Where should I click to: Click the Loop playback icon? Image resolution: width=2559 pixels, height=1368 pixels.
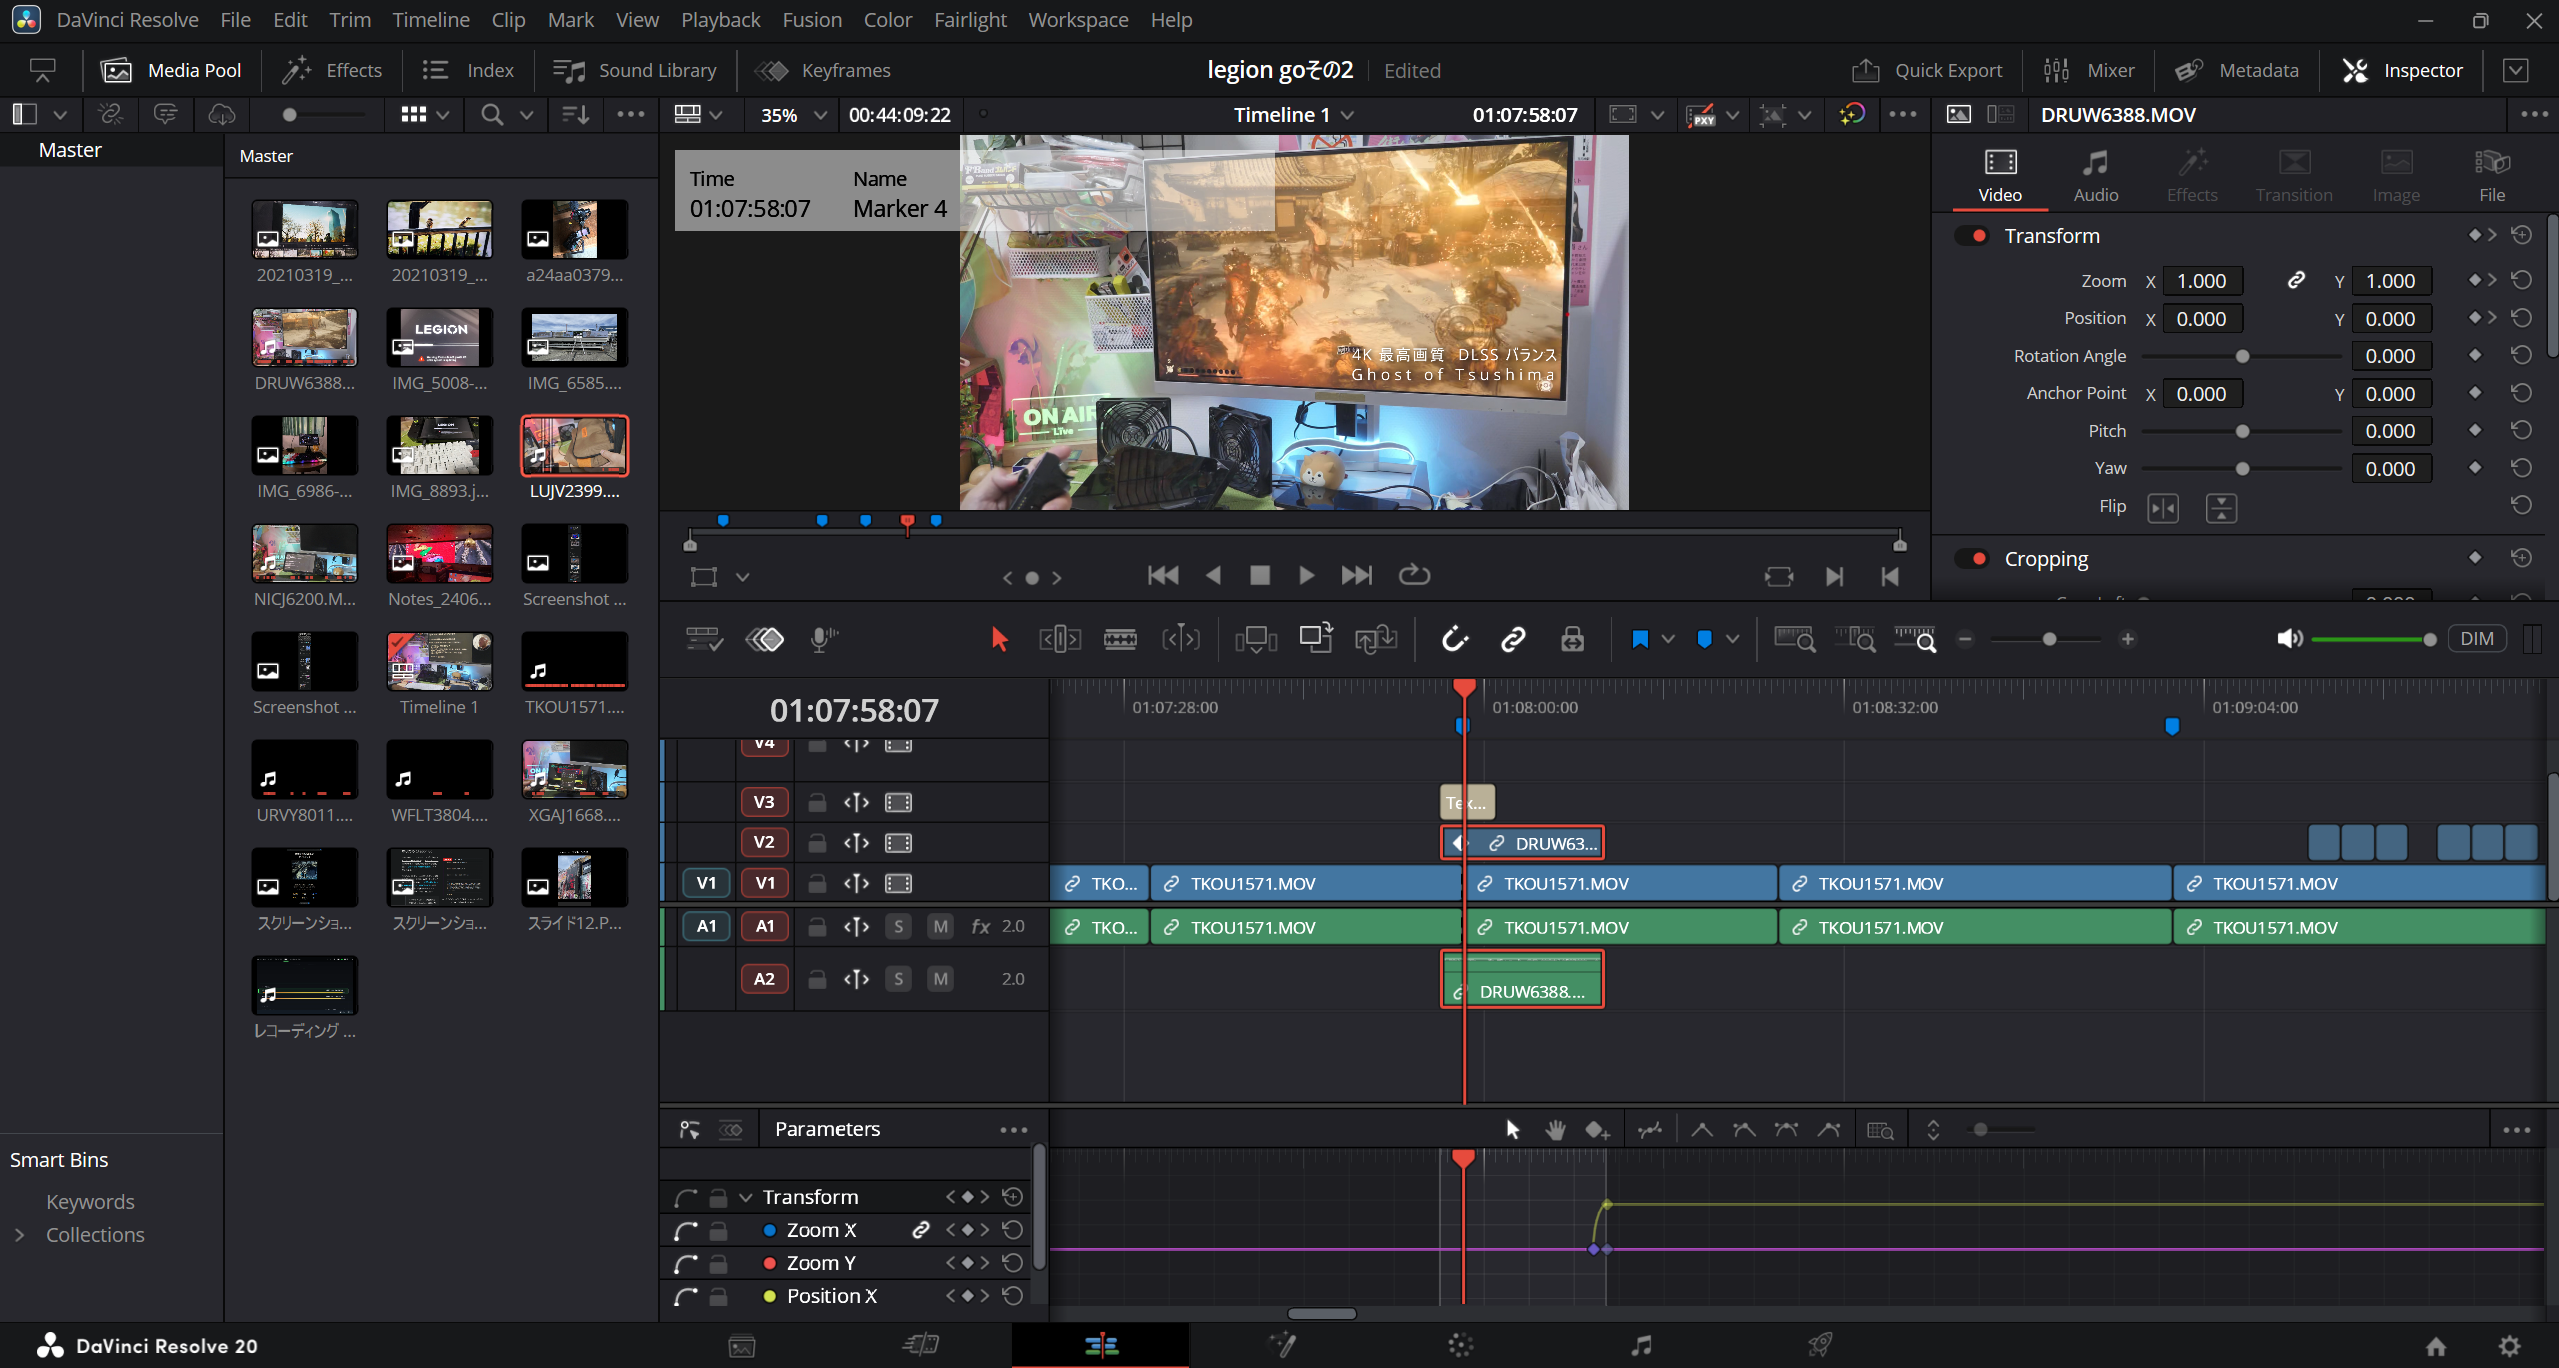pos(1414,575)
